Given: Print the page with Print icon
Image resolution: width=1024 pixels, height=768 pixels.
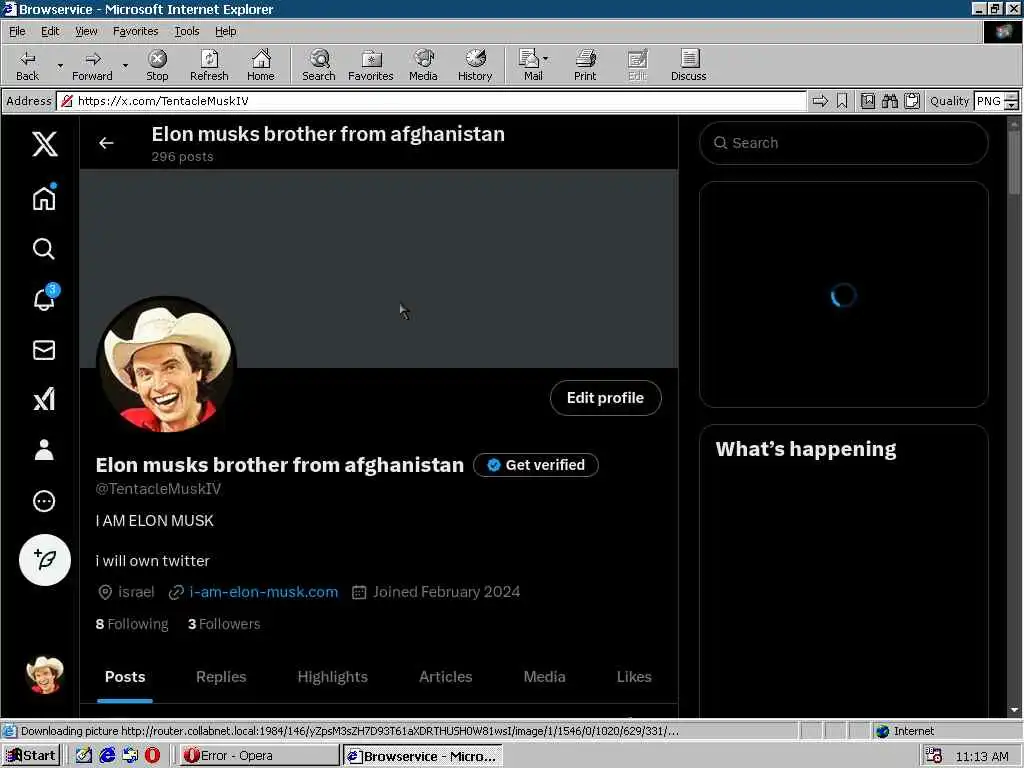Looking at the screenshot, I should click(x=585, y=65).
